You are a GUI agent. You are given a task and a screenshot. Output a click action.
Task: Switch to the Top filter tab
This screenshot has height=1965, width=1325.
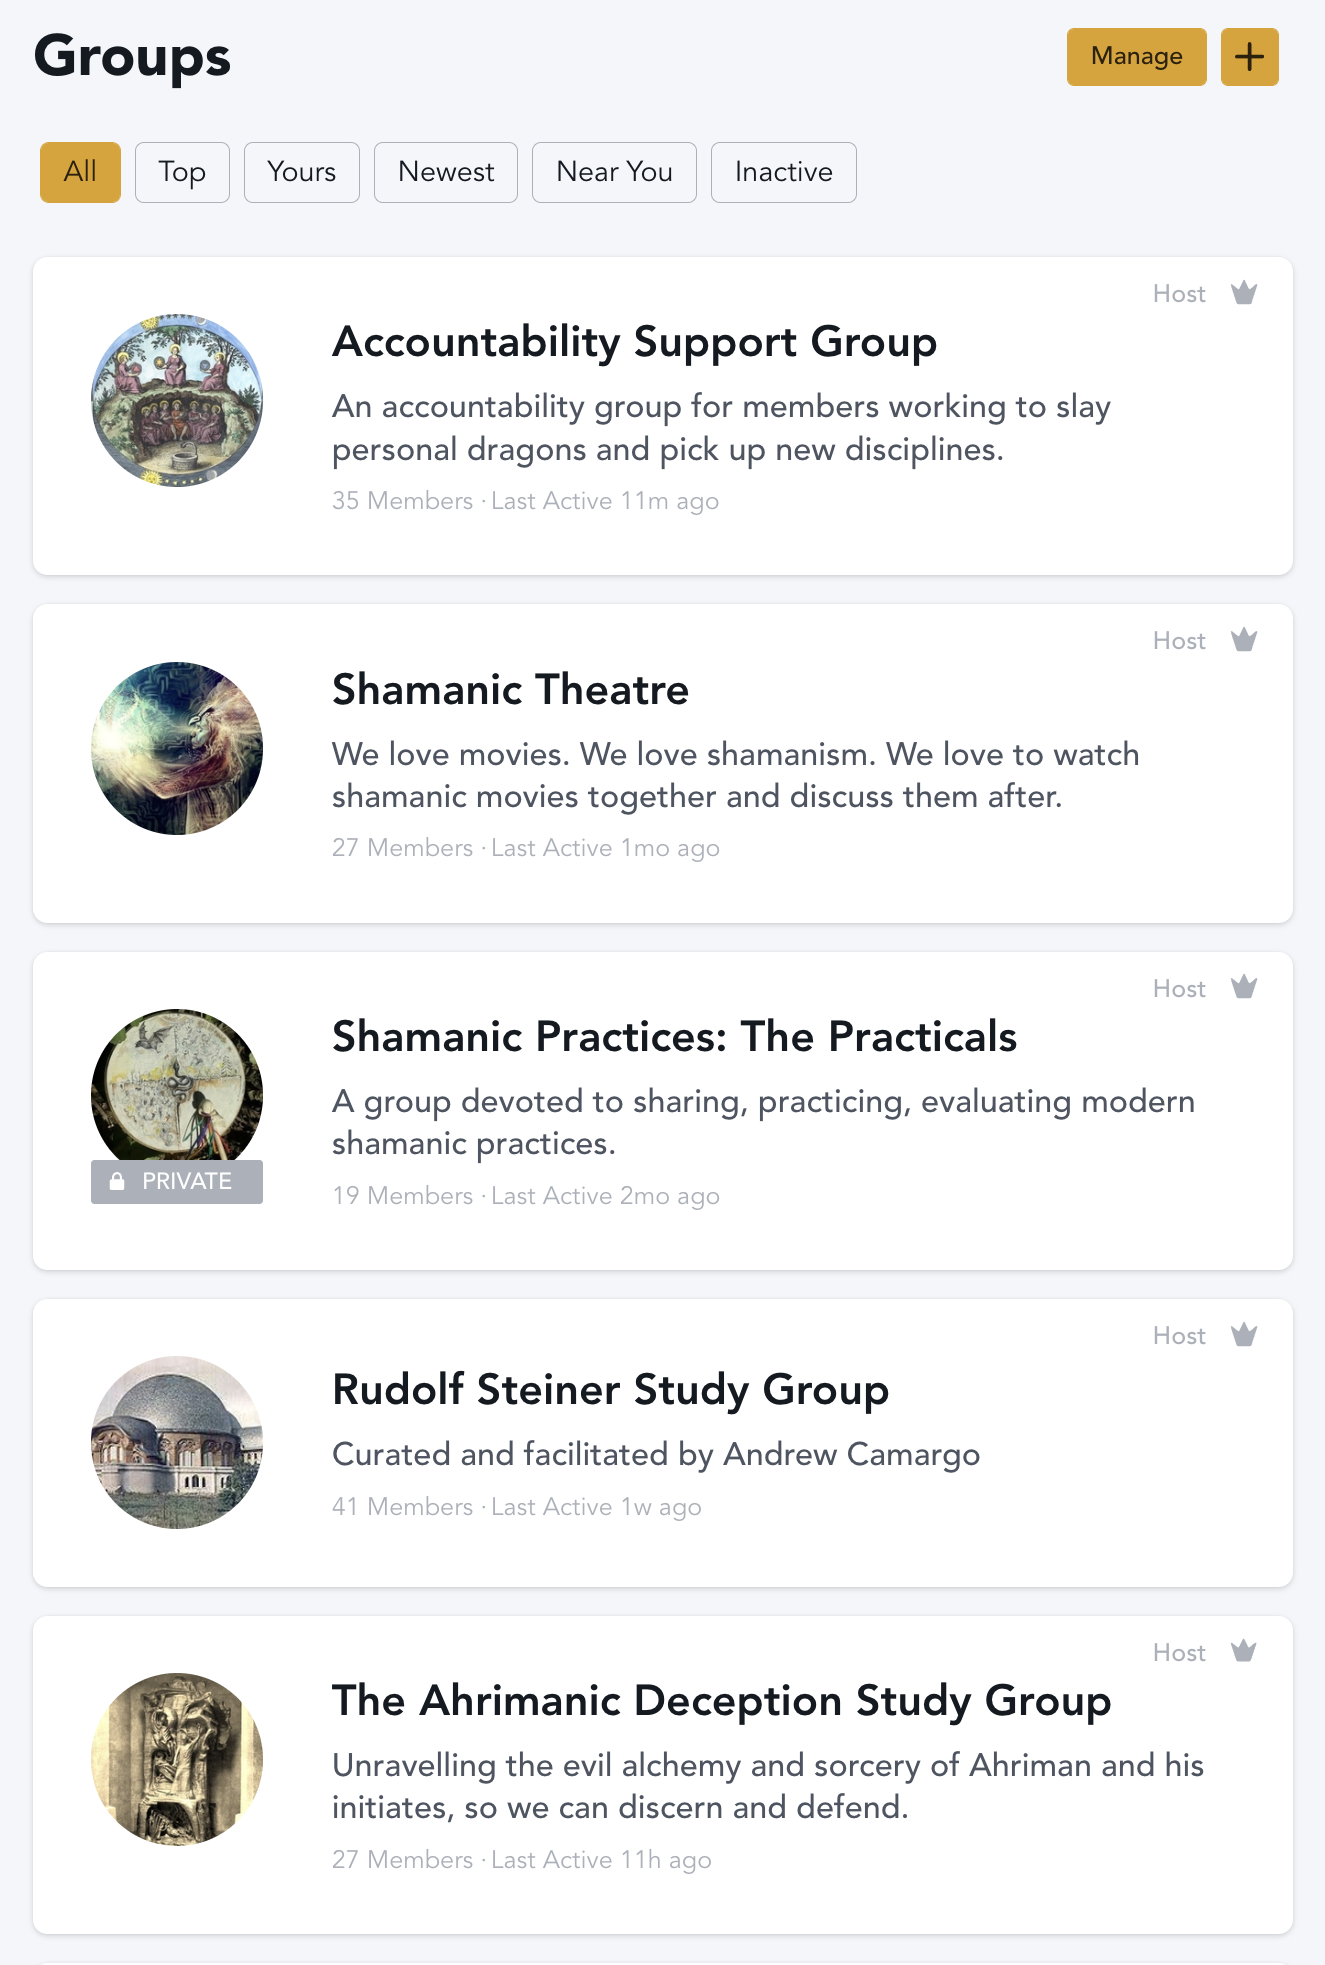(182, 172)
